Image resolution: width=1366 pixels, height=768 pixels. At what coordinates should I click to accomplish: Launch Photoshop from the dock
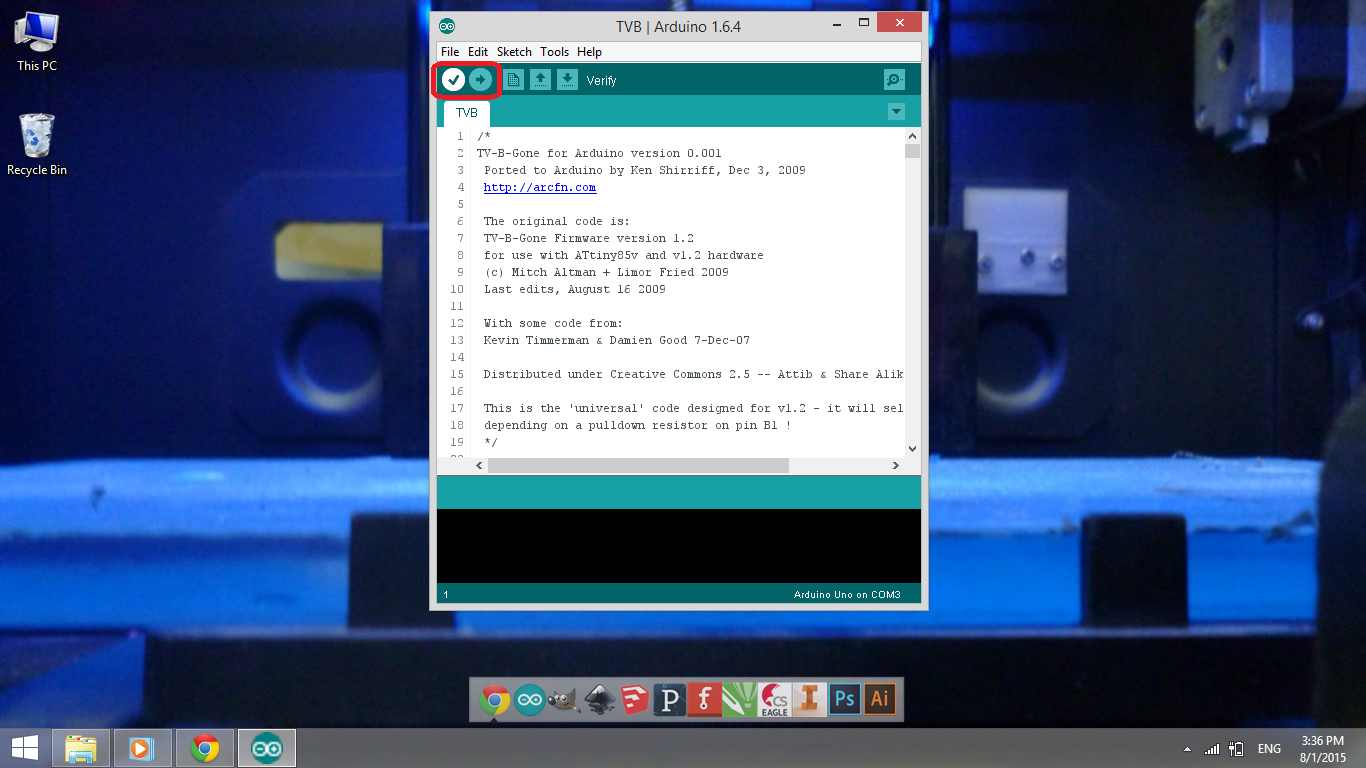click(844, 699)
